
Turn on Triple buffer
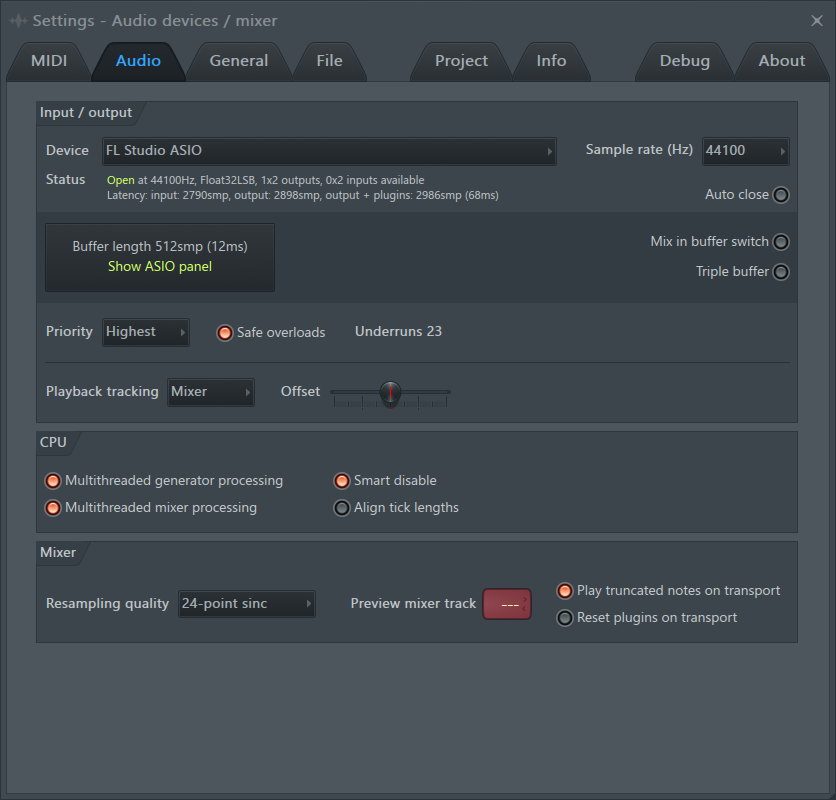[781, 272]
